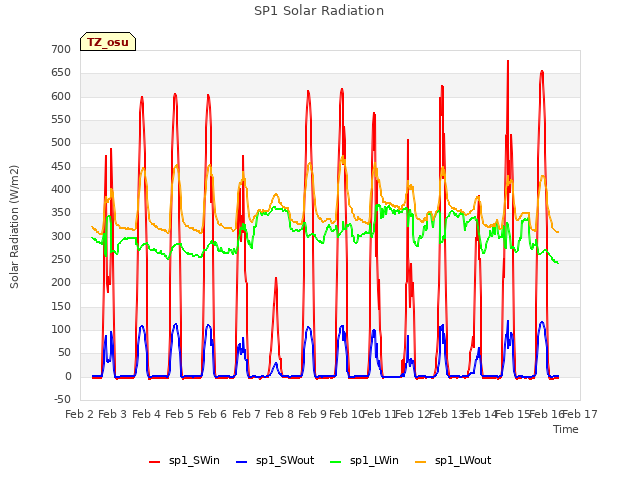Image resolution: width=640 pixels, height=480 pixels.
Task: Click the 50 y-axis tick label
Action: click(64, 353)
